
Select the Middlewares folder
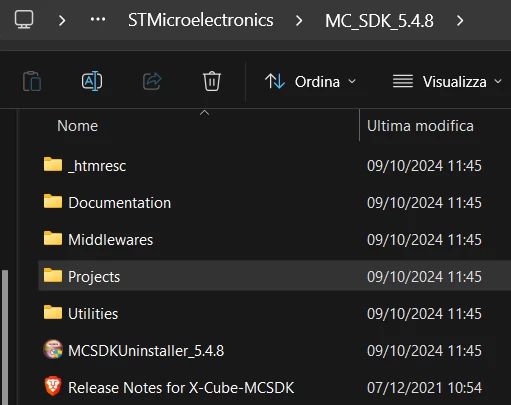pyautogui.click(x=110, y=240)
